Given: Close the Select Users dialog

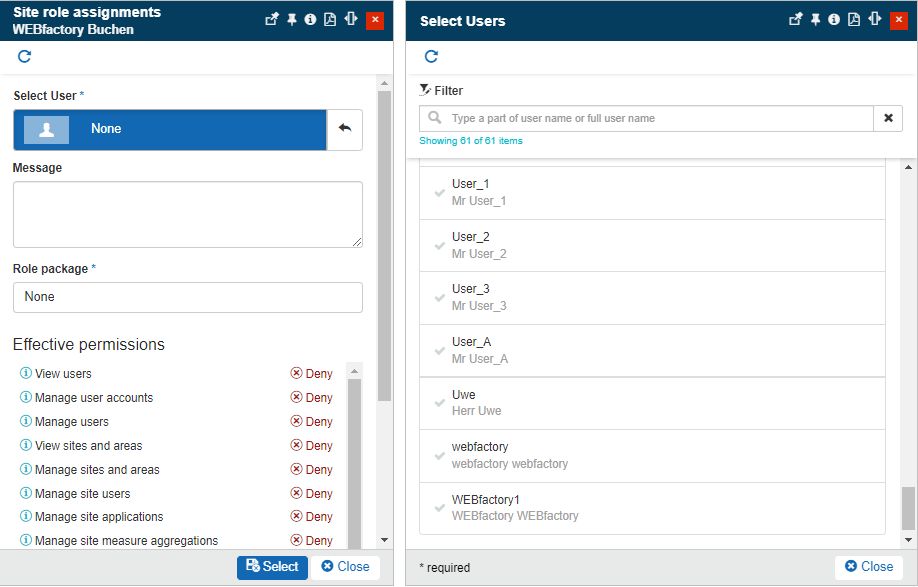Looking at the screenshot, I should point(867,566).
